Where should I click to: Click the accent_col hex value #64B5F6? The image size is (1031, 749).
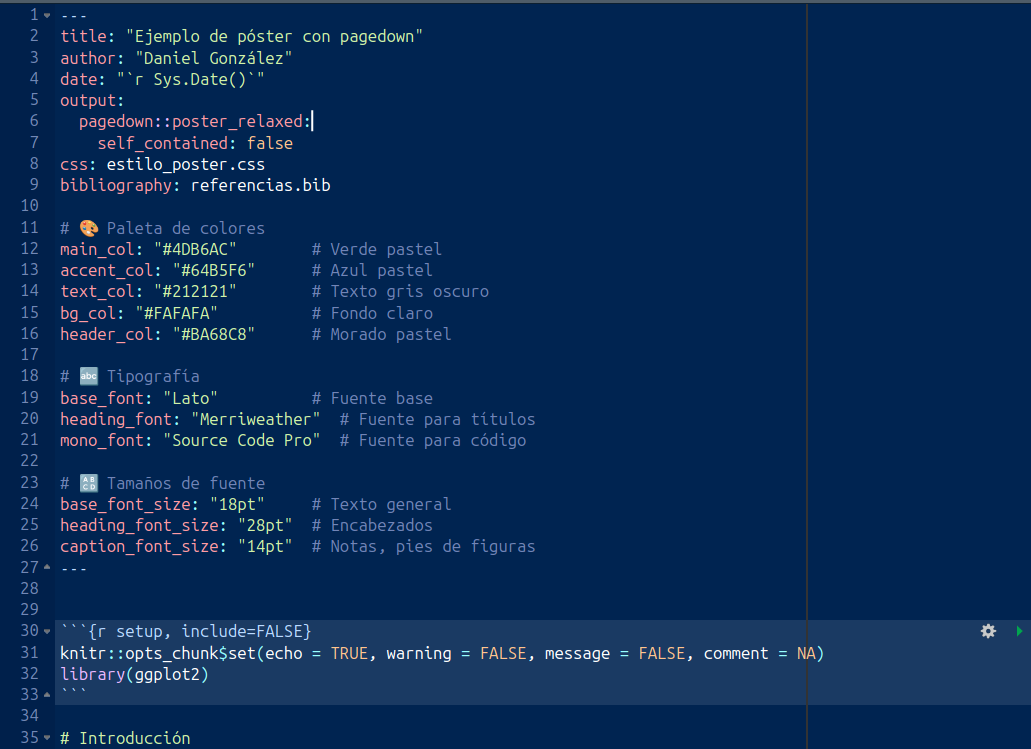(215, 270)
